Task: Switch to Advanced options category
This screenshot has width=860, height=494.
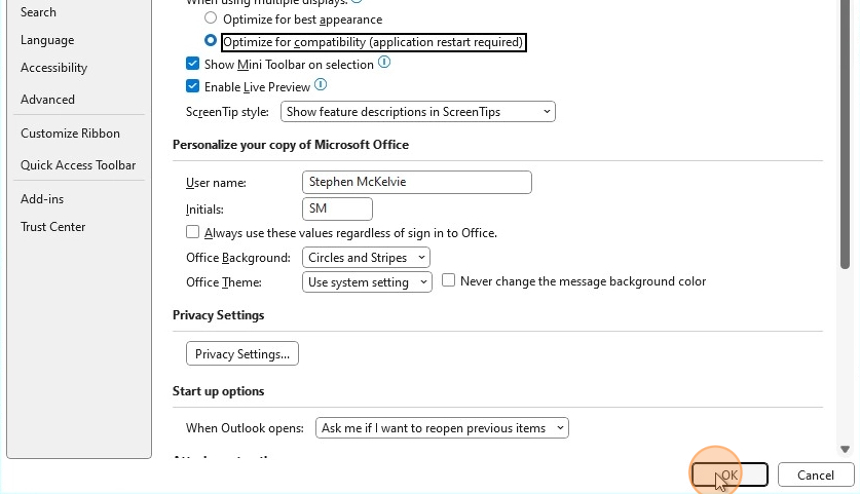Action: [x=48, y=100]
